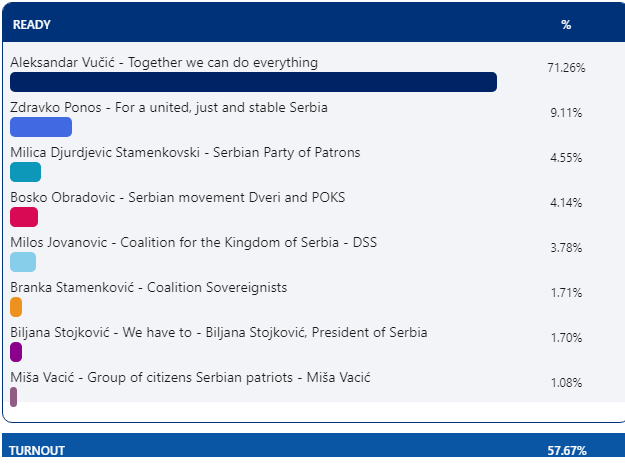625x467 pixels.
Task: Click the crimson Obradovic result bar
Action: (24, 217)
